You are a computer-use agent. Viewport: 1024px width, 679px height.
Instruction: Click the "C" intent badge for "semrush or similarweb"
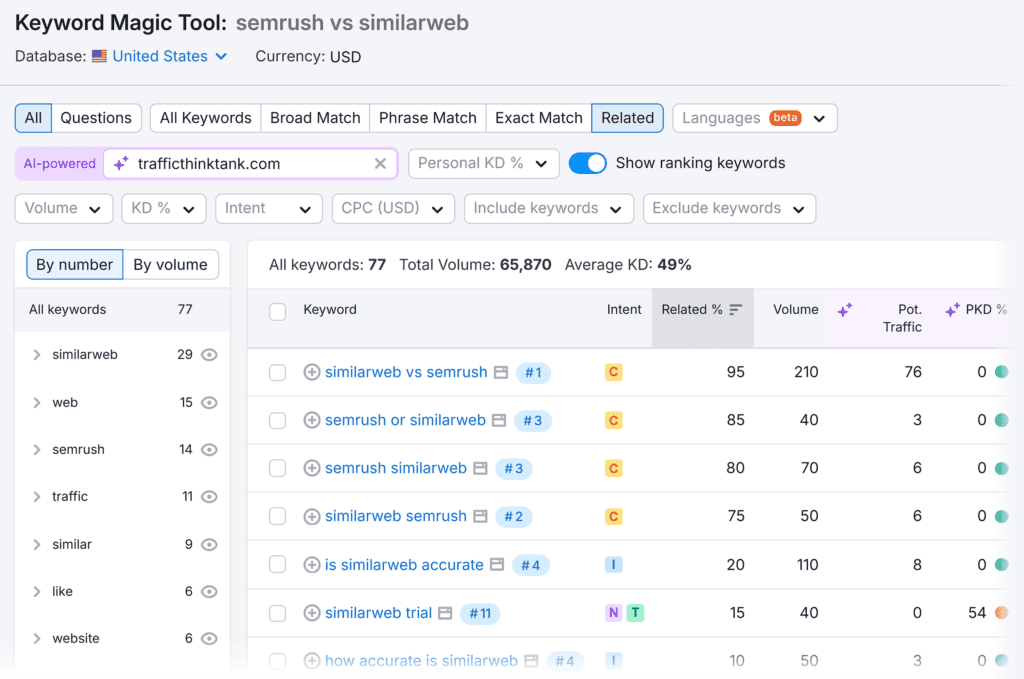tap(613, 420)
